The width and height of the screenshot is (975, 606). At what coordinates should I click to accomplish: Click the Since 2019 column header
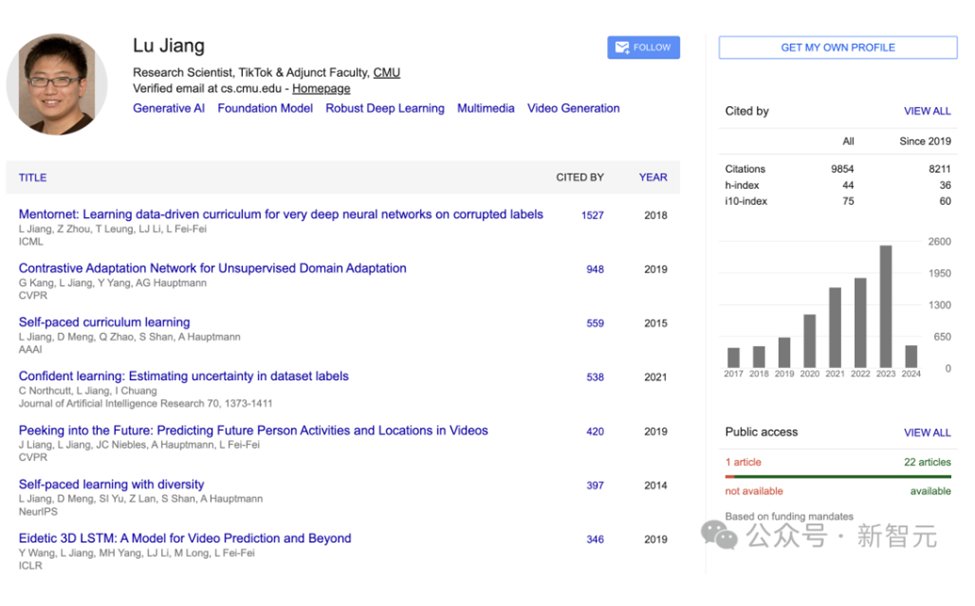(x=925, y=141)
